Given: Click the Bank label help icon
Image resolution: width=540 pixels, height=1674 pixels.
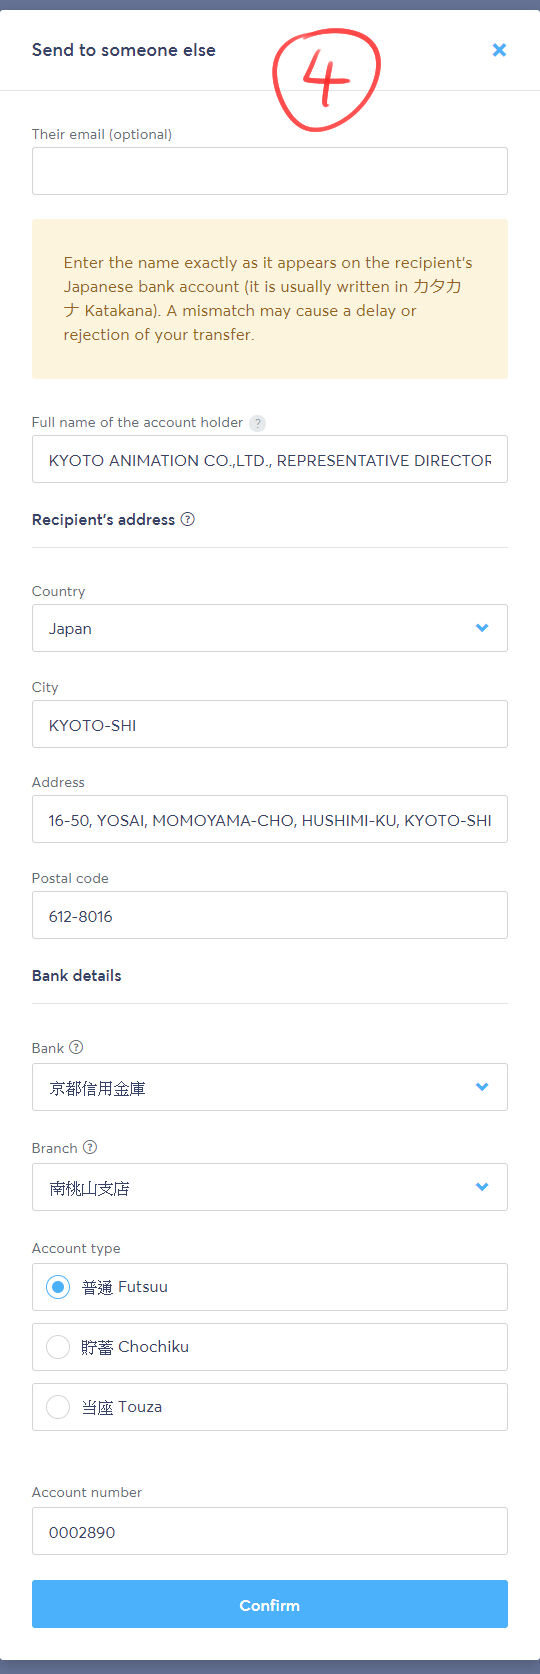Looking at the screenshot, I should (x=76, y=1047).
